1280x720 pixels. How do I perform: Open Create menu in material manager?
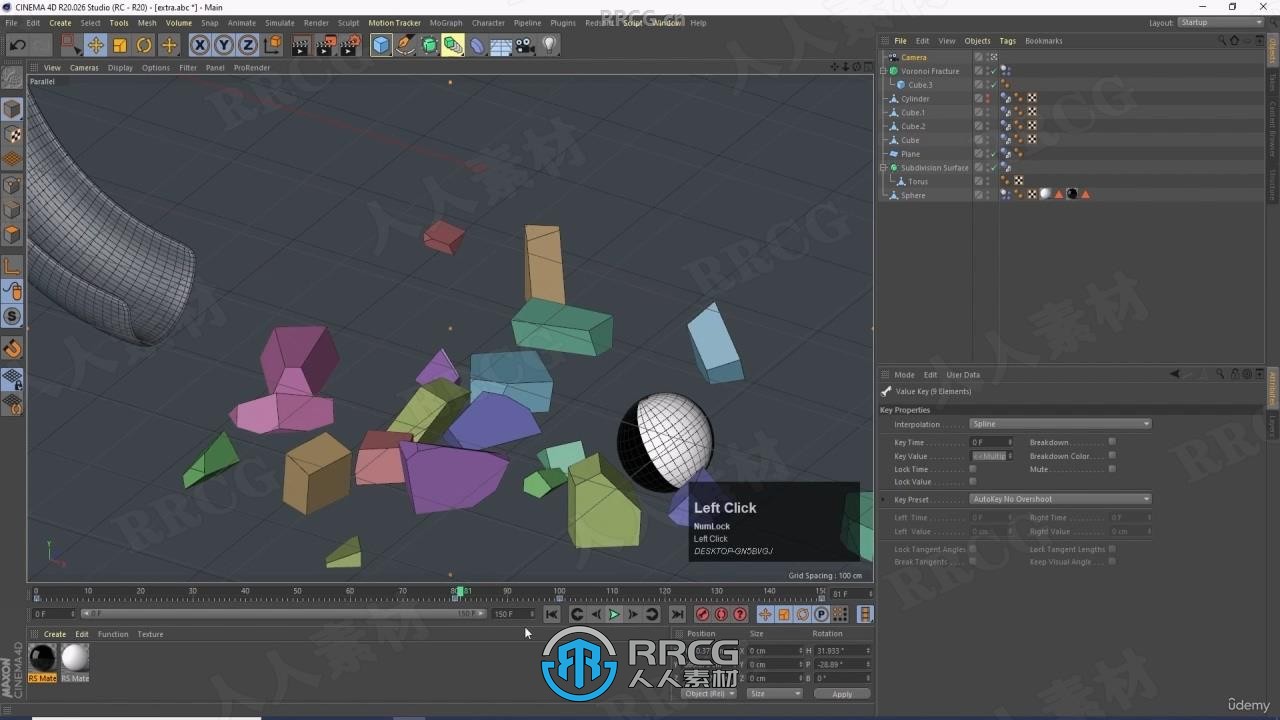point(55,634)
